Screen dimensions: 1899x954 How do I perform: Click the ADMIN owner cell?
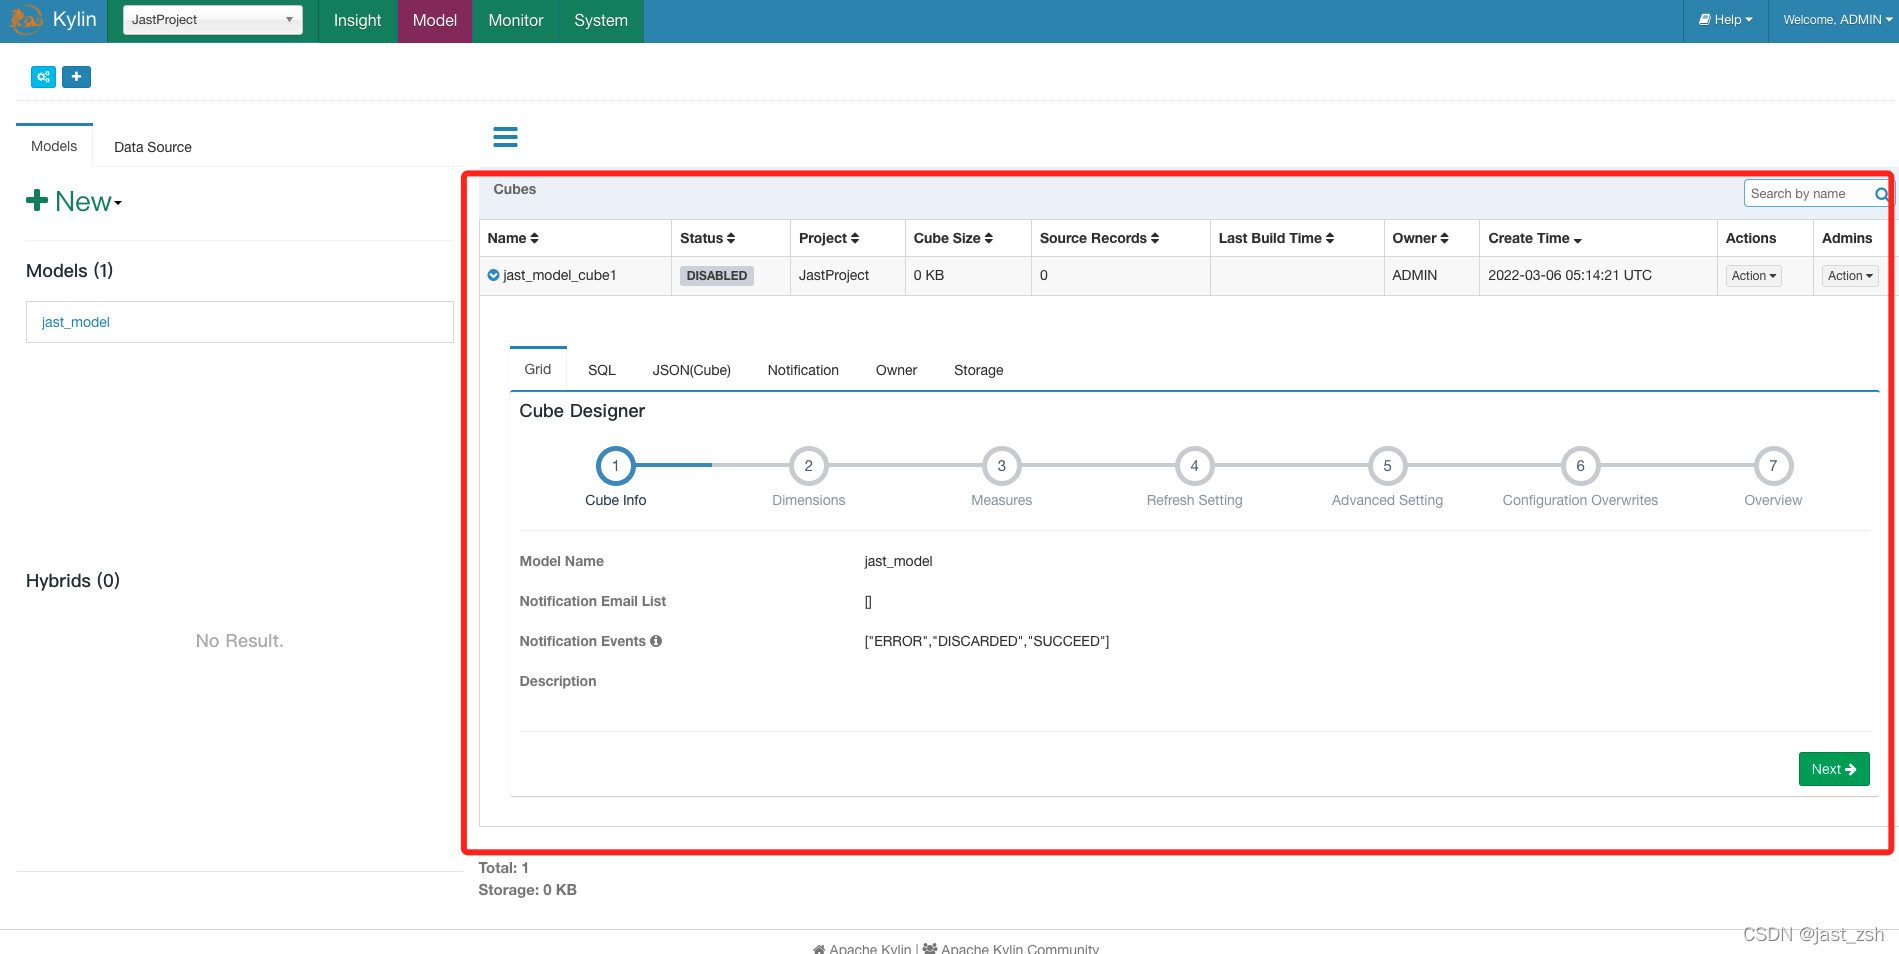click(x=1415, y=275)
